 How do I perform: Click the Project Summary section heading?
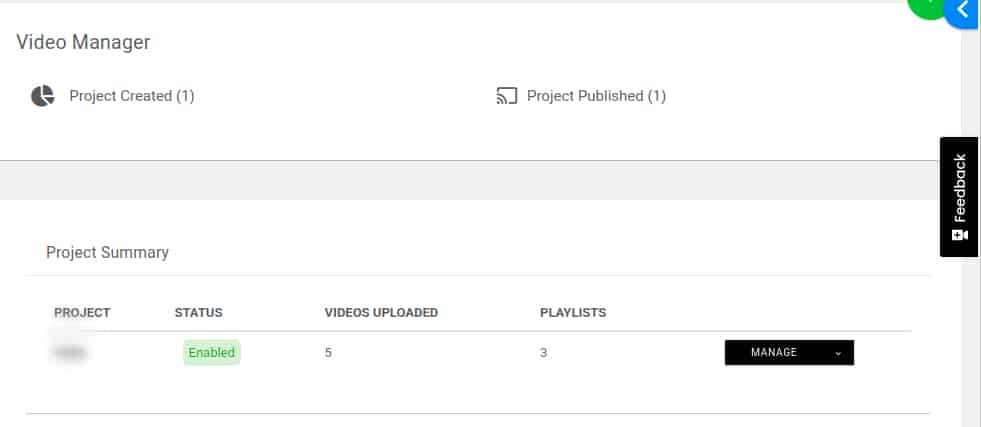click(108, 253)
